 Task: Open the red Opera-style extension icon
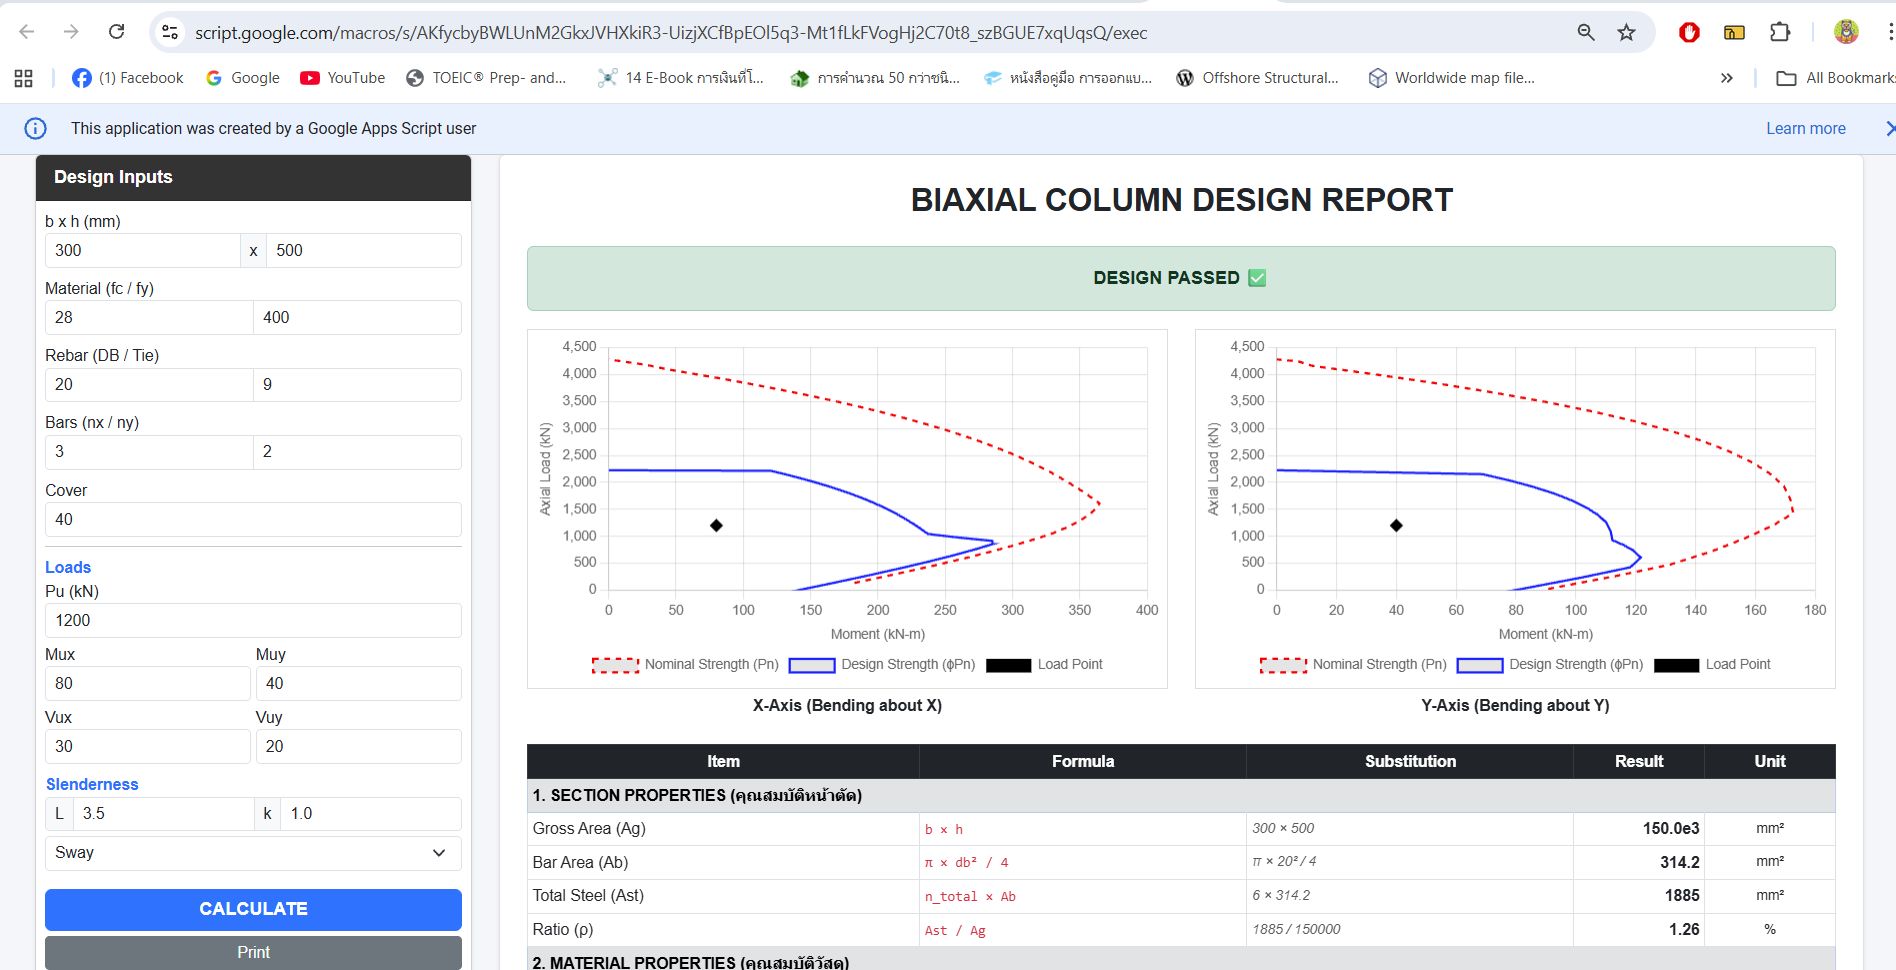[x=1689, y=32]
